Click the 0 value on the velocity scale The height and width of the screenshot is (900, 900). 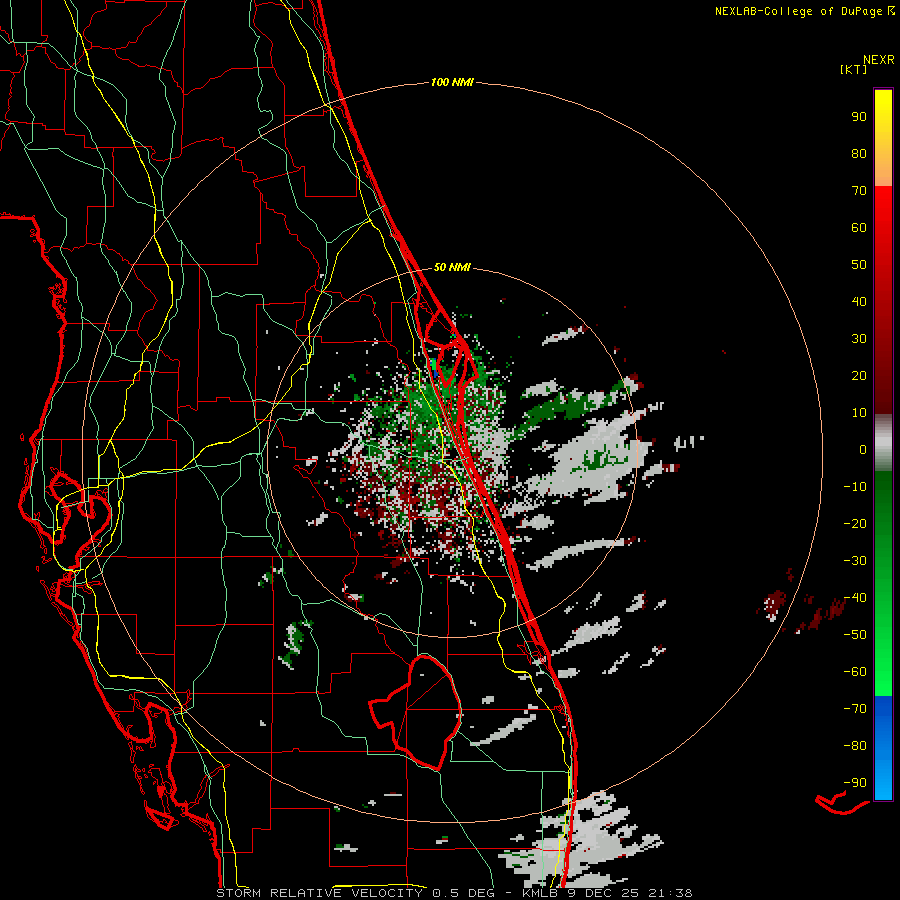[x=863, y=450]
